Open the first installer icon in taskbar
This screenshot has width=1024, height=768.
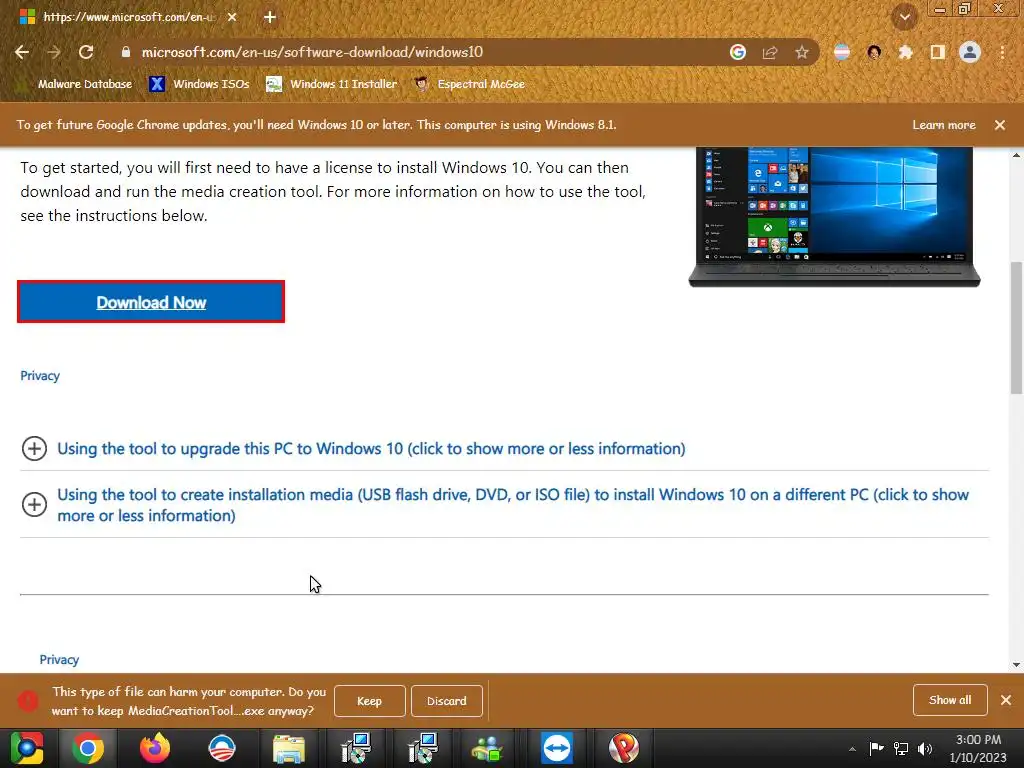pos(356,748)
